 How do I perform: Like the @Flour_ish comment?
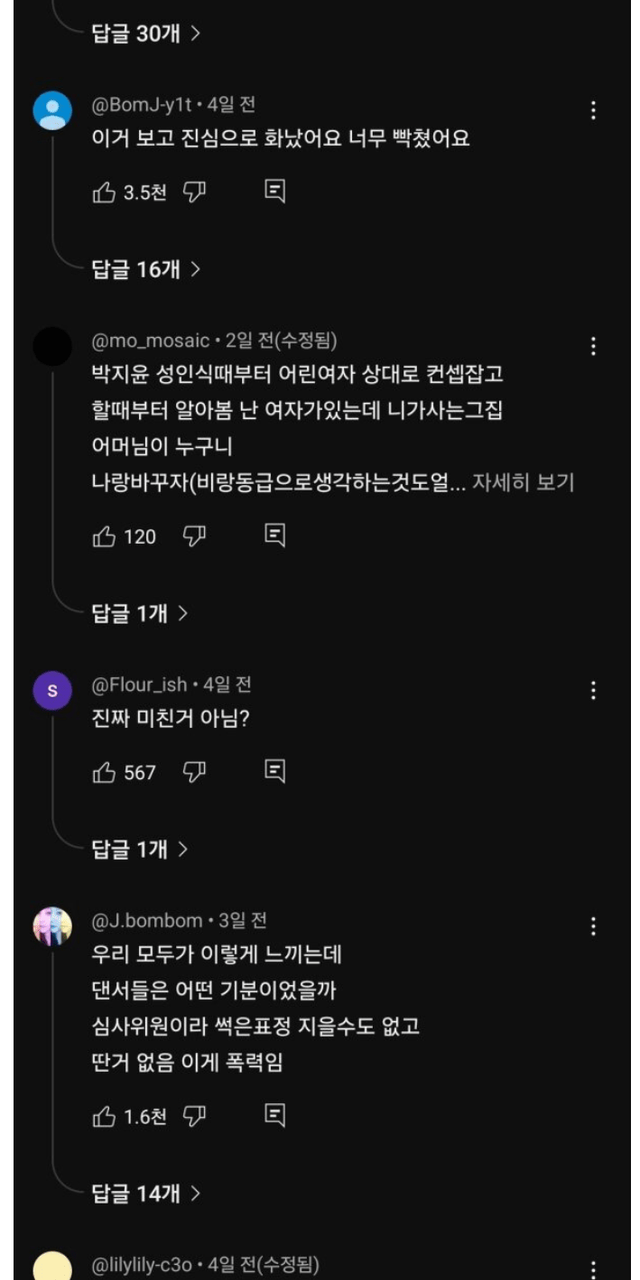pyautogui.click(x=104, y=772)
